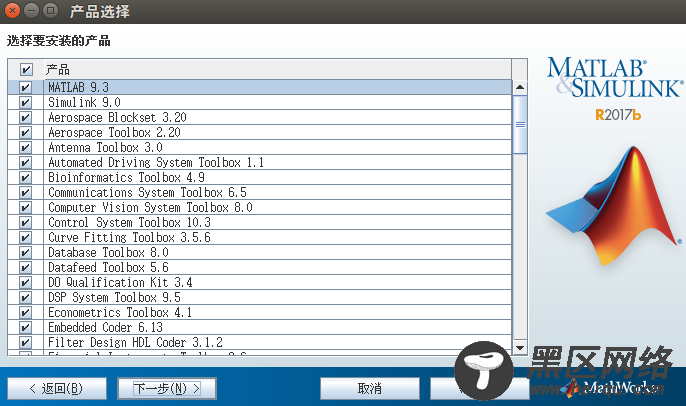Viewport: 686px width, 406px height.
Task: Click the 取消 cancel button
Action: click(370, 388)
